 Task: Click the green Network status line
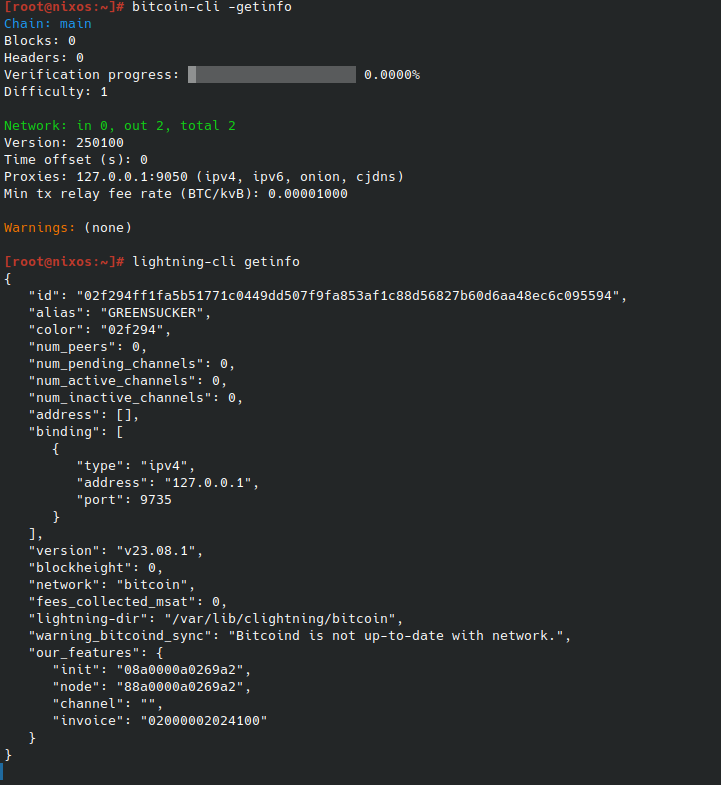[x=120, y=126]
